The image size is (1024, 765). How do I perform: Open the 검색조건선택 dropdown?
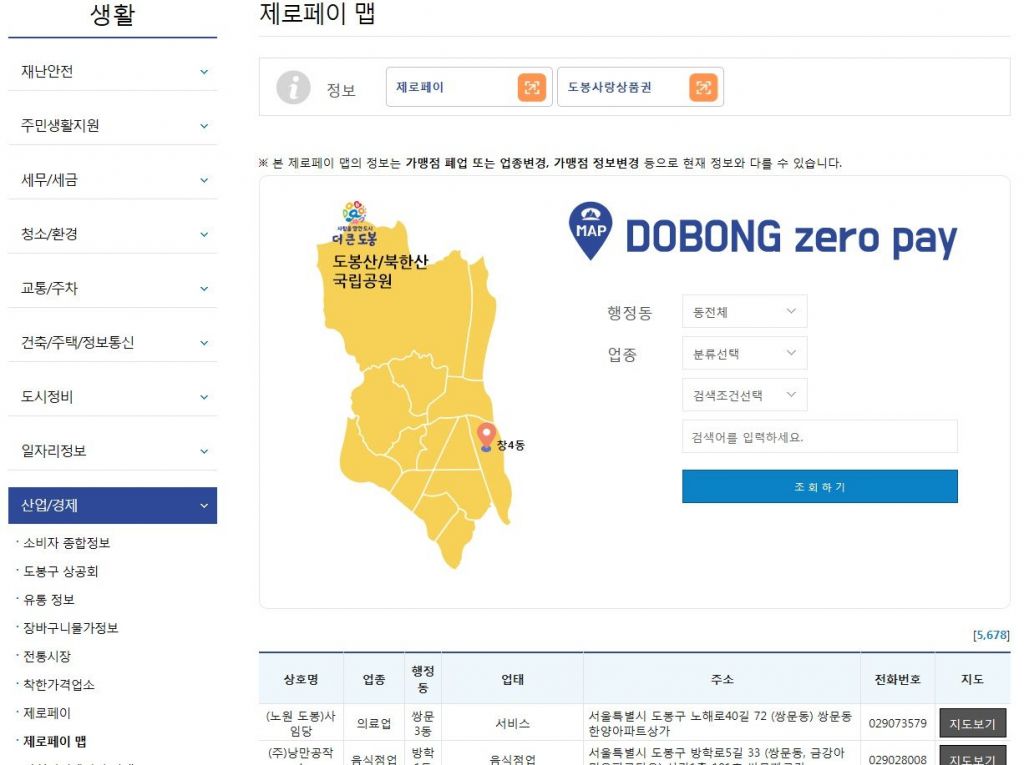[x=744, y=395]
